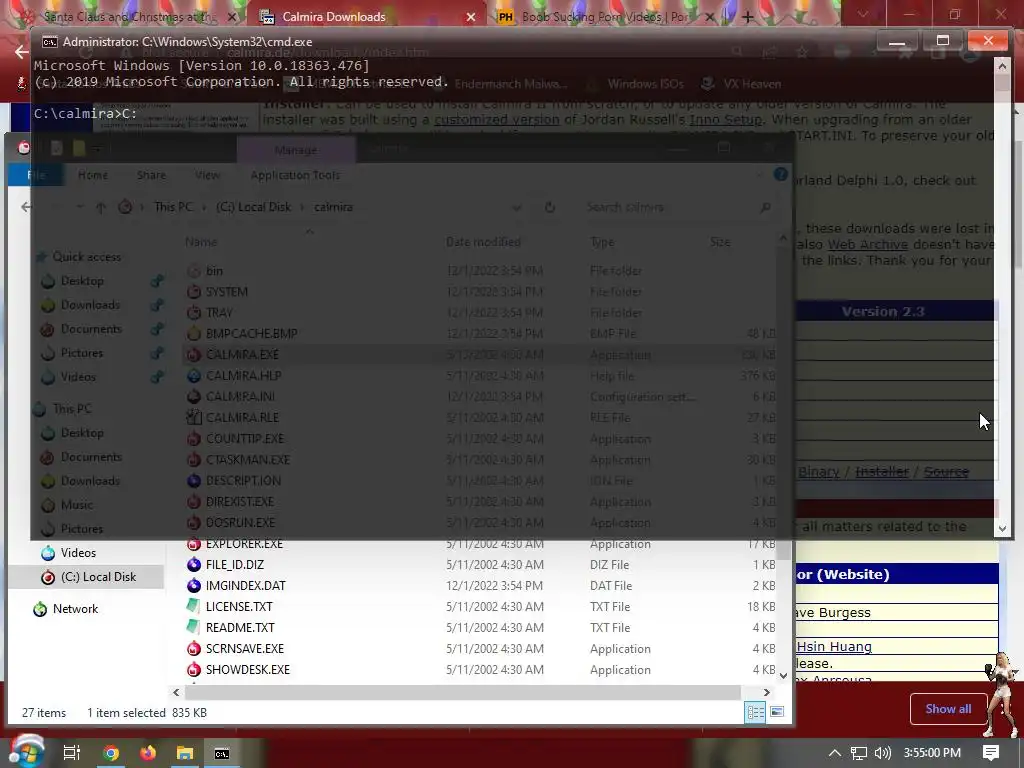Click Chrome's back arrow
The image size is (1024, 768).
tap(21, 52)
